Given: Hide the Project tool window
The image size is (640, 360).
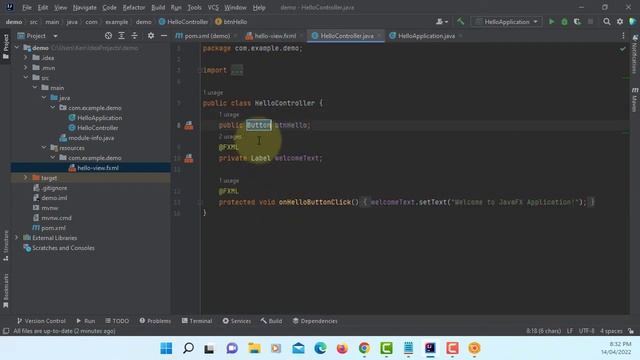Looking at the screenshot, I should tap(164, 36).
